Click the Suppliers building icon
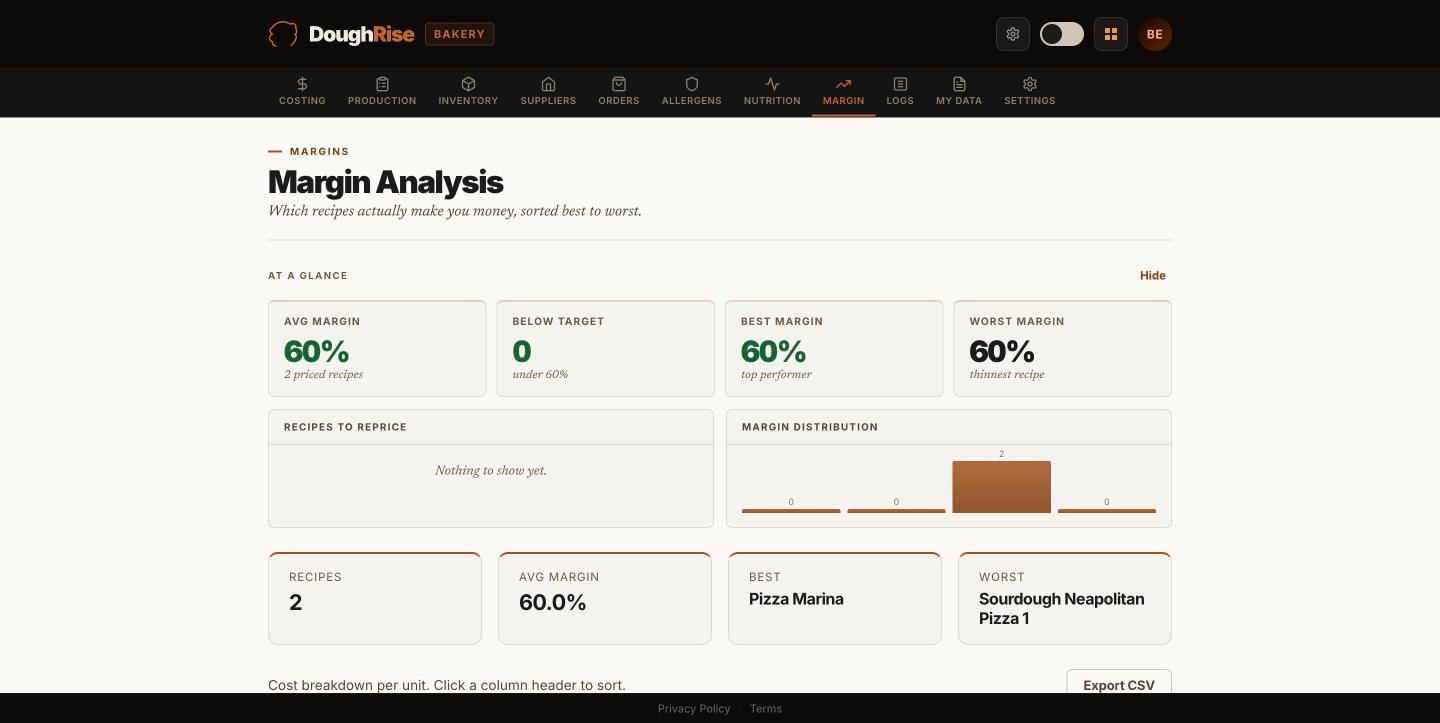The image size is (1440, 723). [548, 84]
